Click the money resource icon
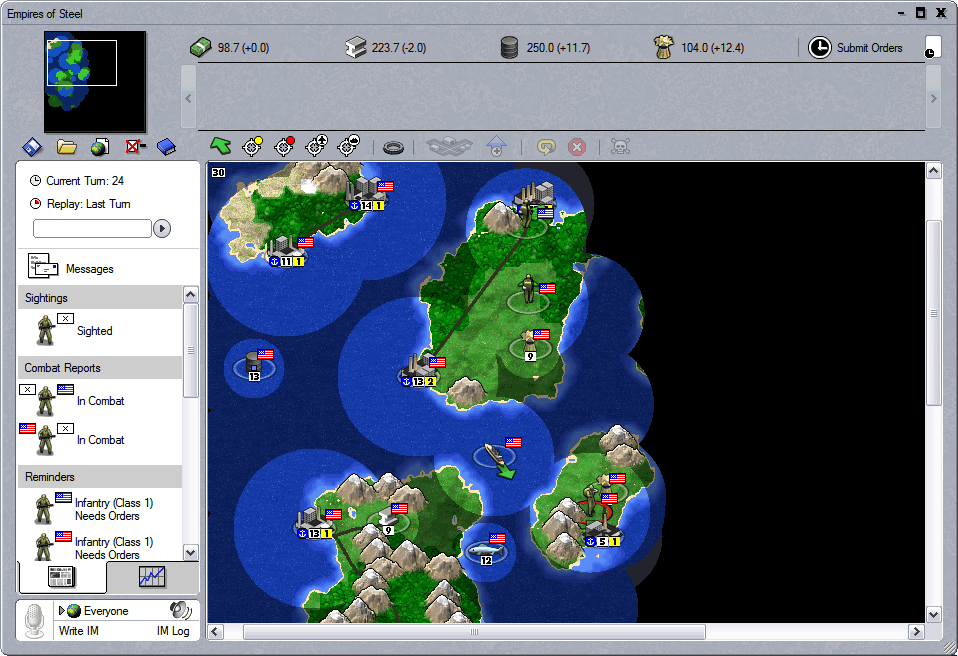This screenshot has width=958, height=656. point(201,48)
